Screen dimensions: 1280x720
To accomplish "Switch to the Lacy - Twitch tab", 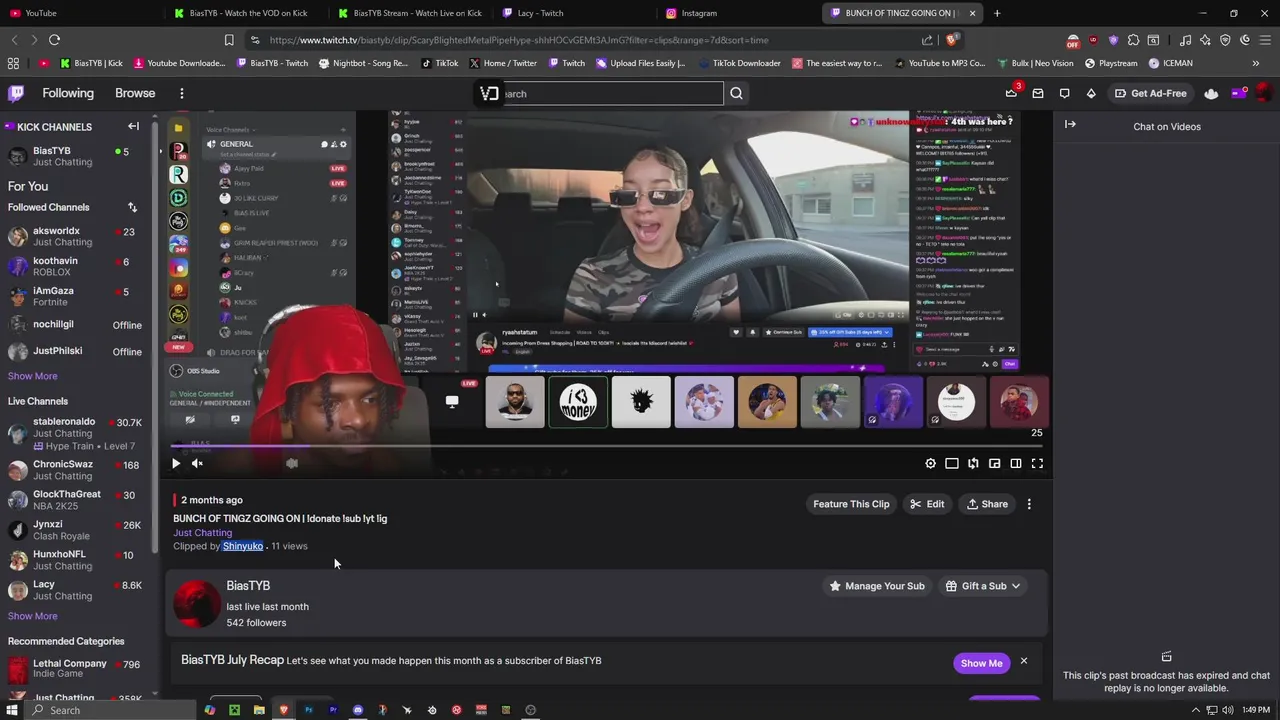I will [x=575, y=13].
